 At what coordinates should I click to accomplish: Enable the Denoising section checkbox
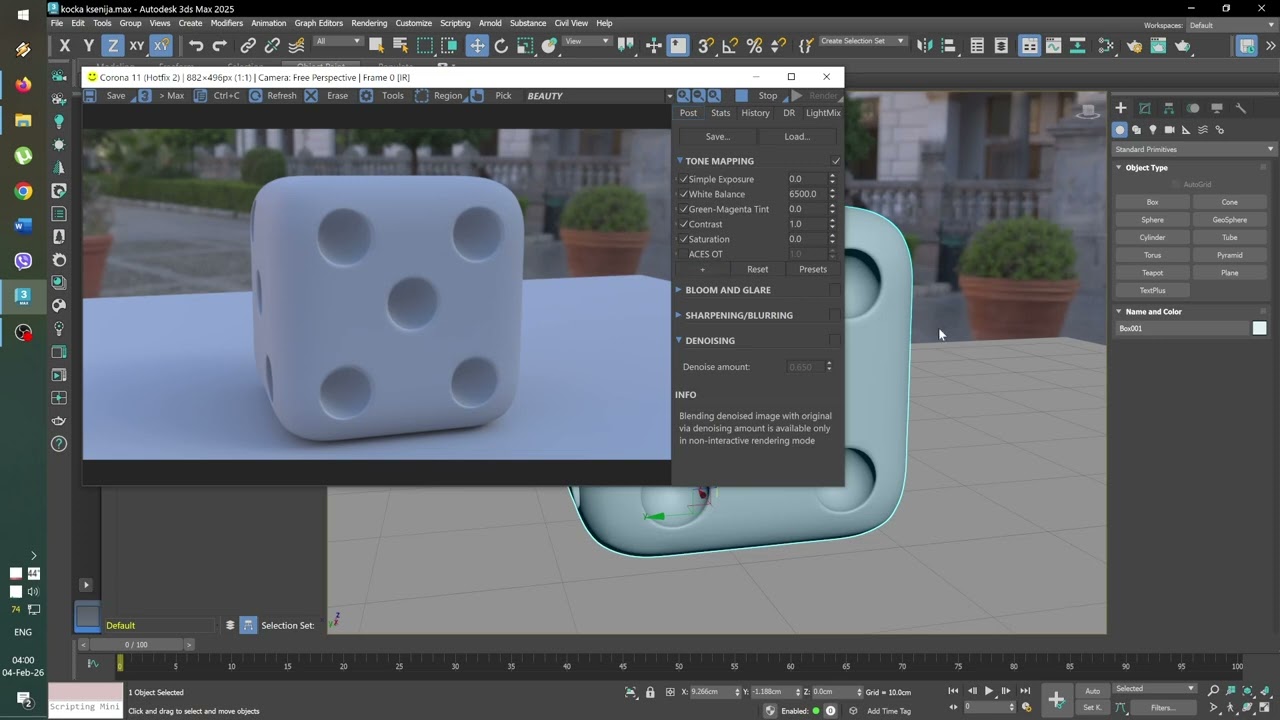tap(835, 340)
